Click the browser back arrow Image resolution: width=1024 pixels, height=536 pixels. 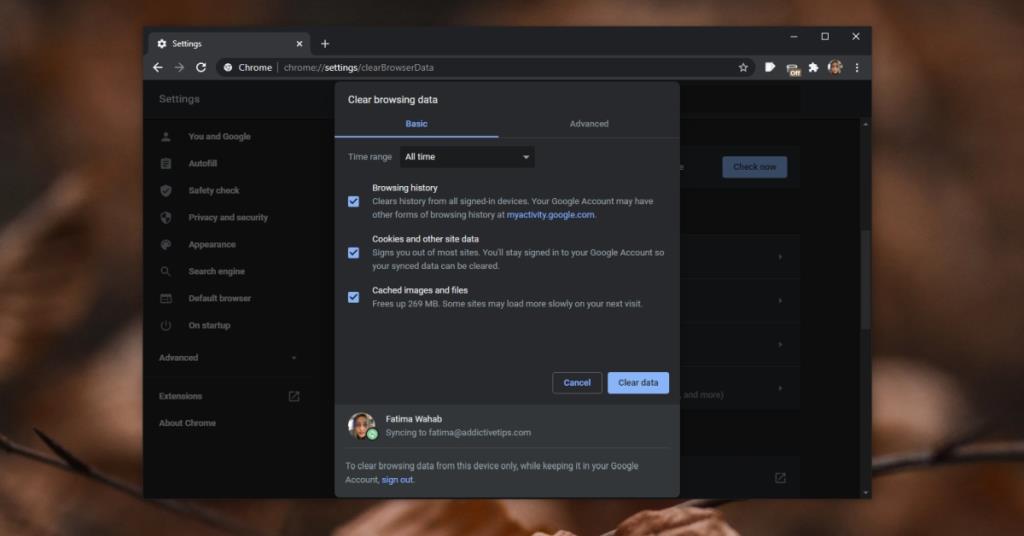[158, 67]
